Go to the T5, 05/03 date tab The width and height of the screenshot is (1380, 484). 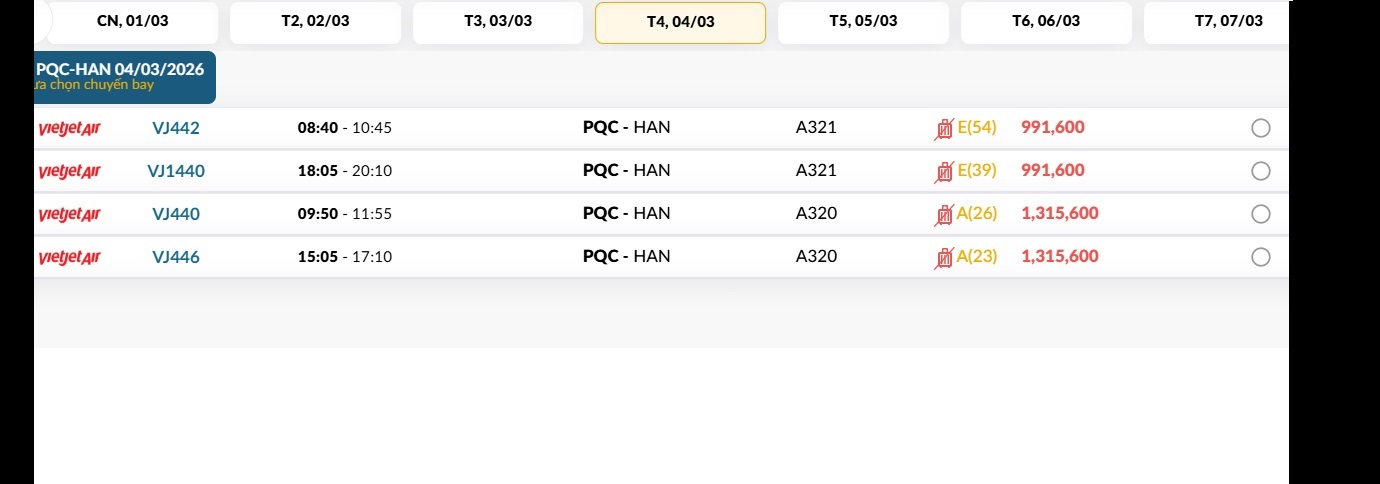point(863,22)
